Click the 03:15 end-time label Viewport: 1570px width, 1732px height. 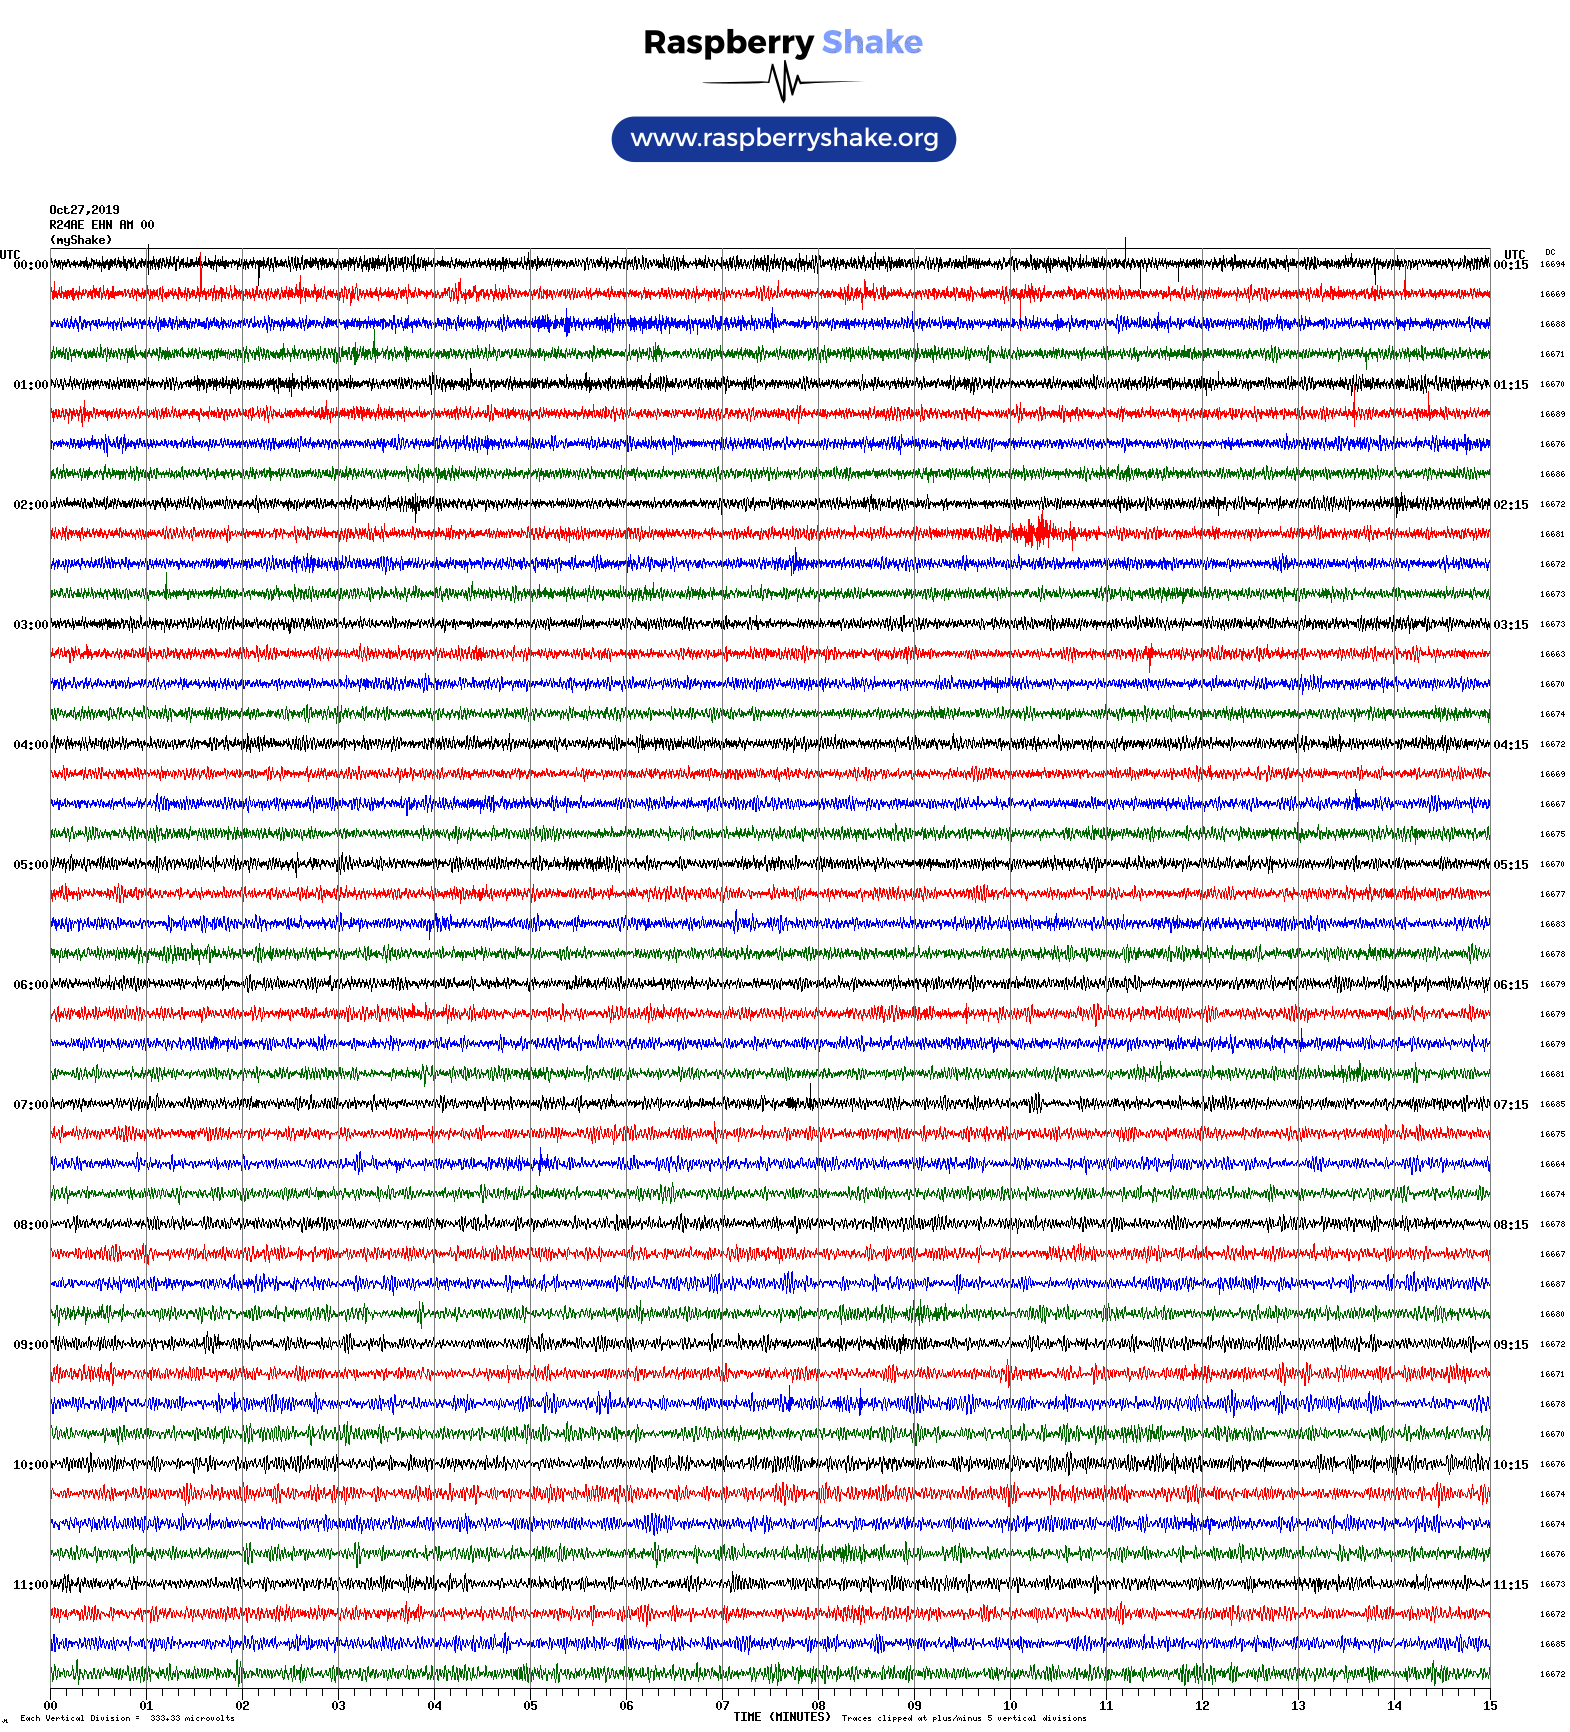coord(1511,625)
